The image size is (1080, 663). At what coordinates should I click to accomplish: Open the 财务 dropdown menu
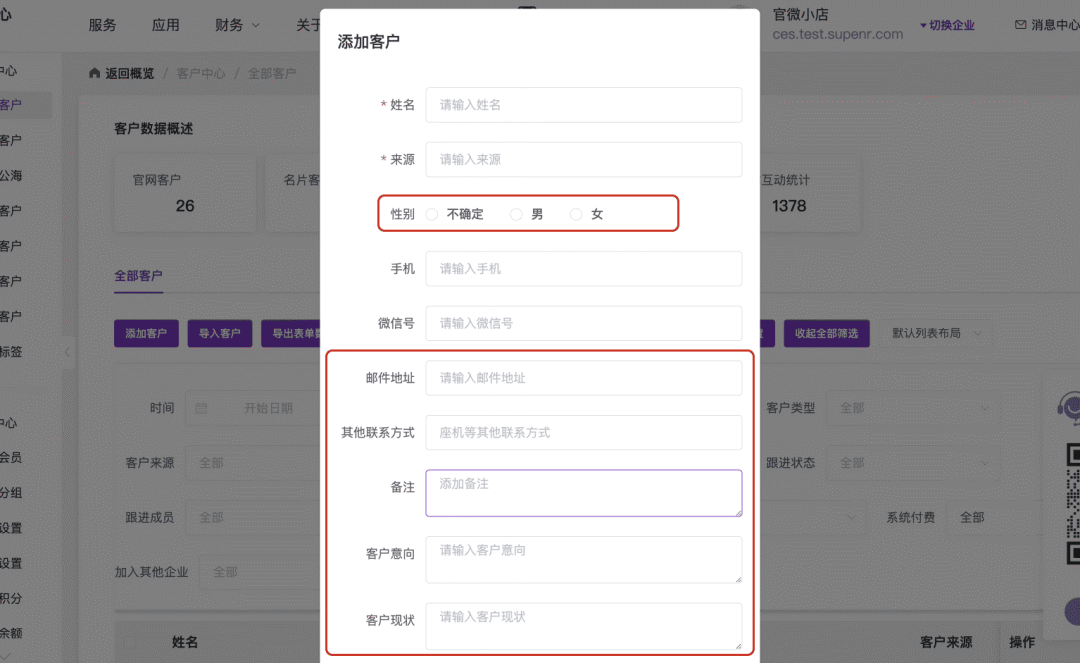[x=237, y=25]
